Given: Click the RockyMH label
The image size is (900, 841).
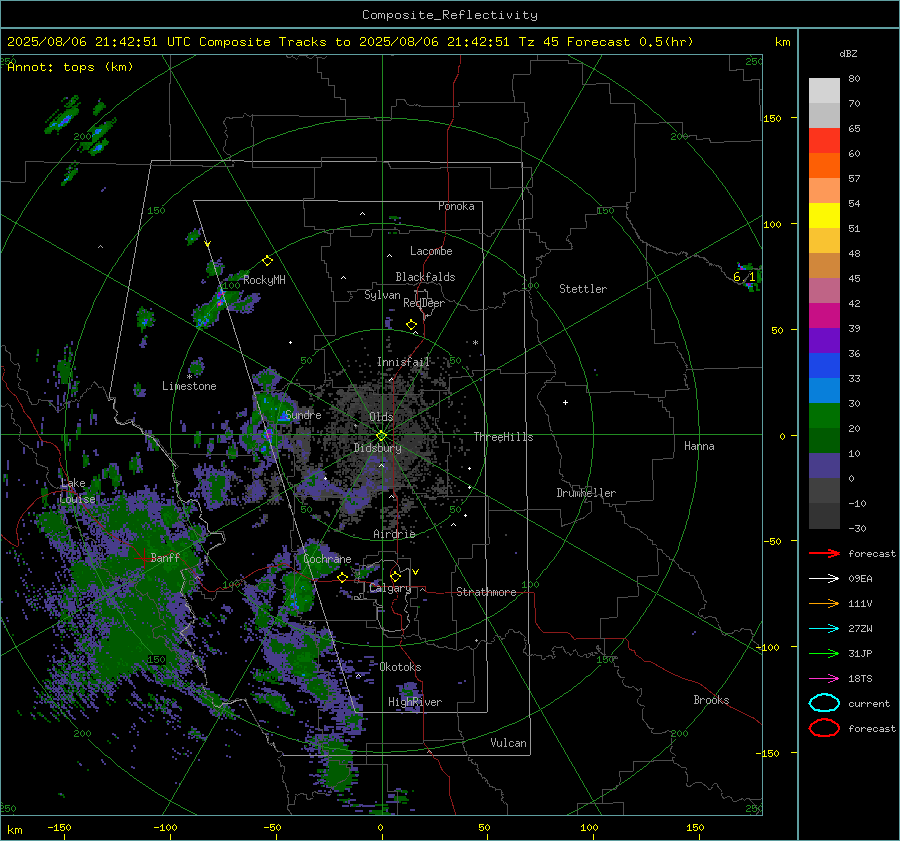Looking at the screenshot, I should coord(264,280).
